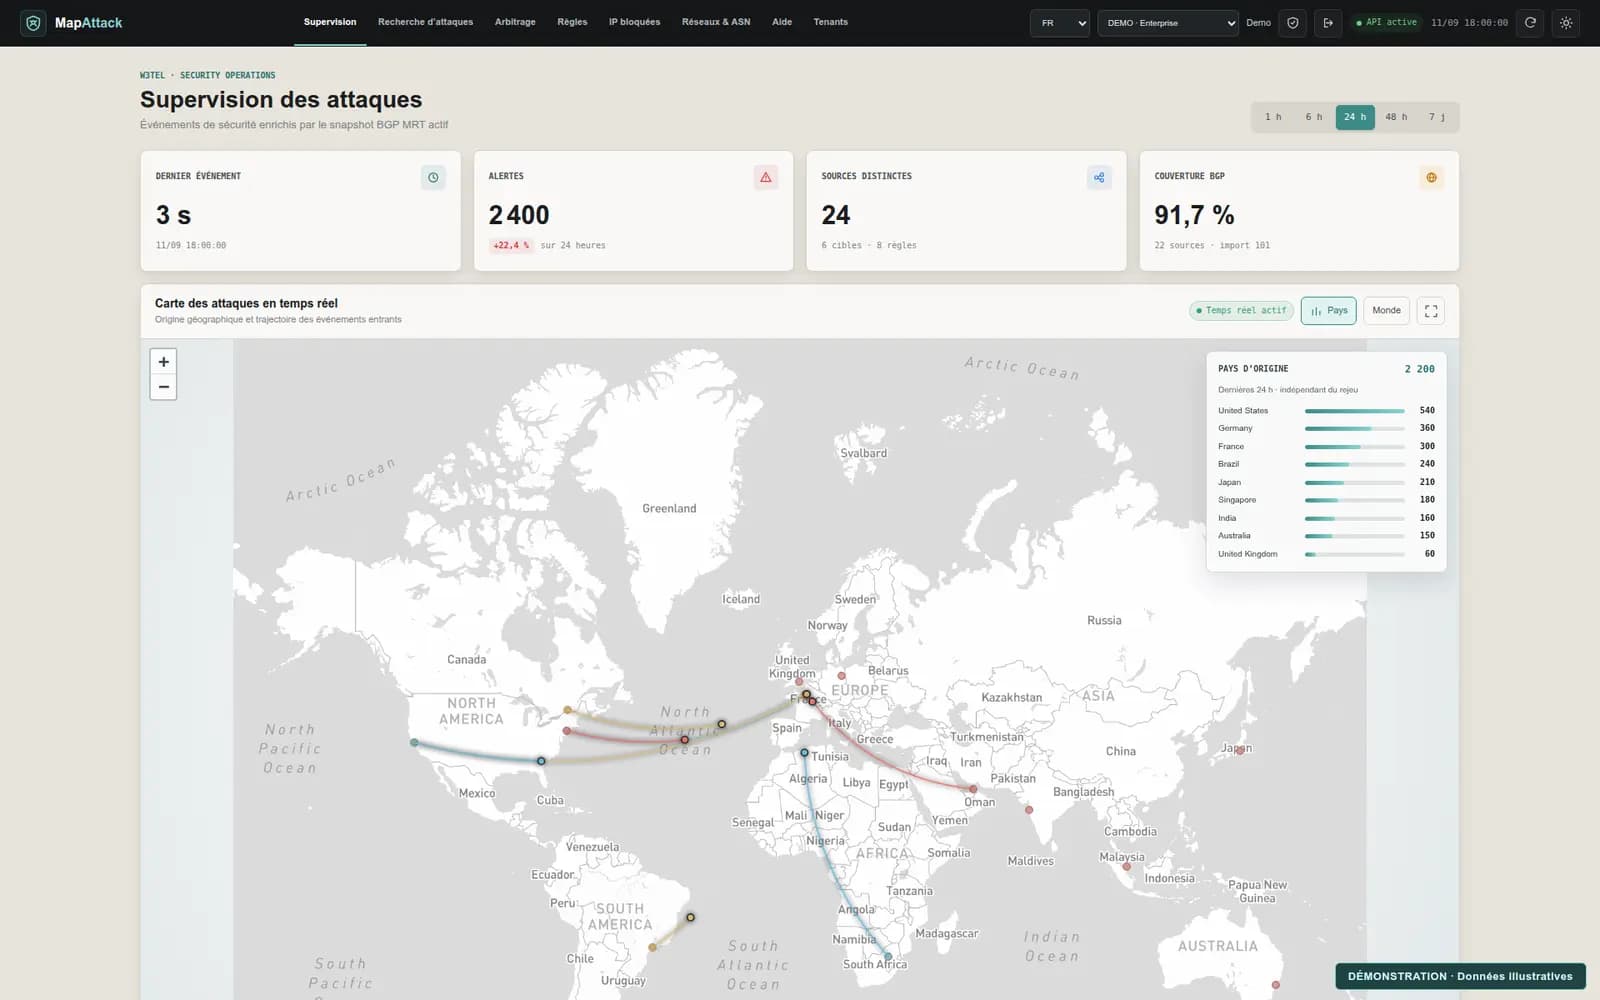This screenshot has width=1600, height=1000.
Task: Toggle the Temps réel actif indicator
Action: [1241, 311]
